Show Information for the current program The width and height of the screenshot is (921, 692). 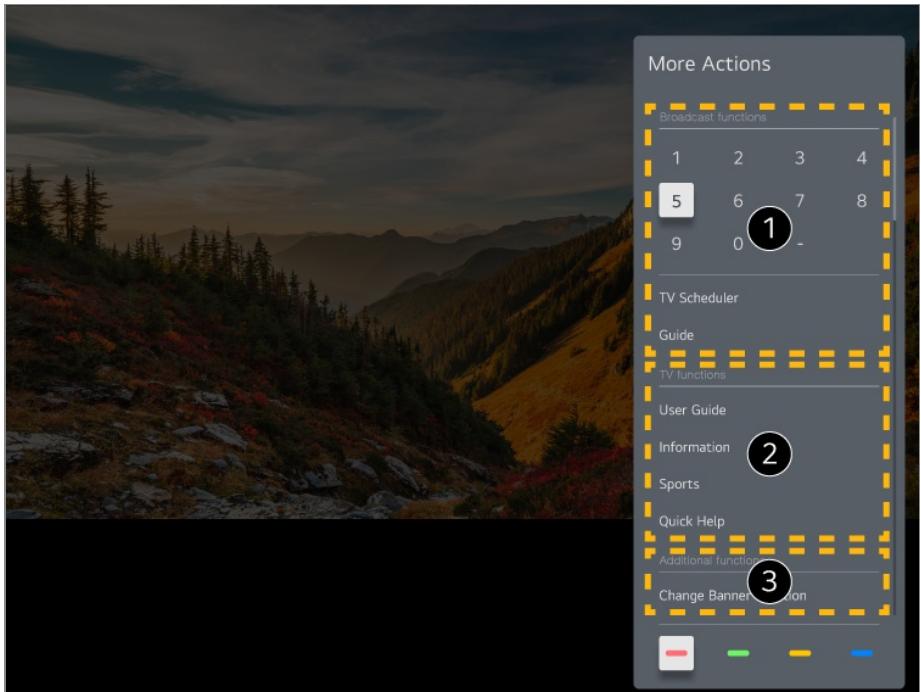(x=694, y=447)
